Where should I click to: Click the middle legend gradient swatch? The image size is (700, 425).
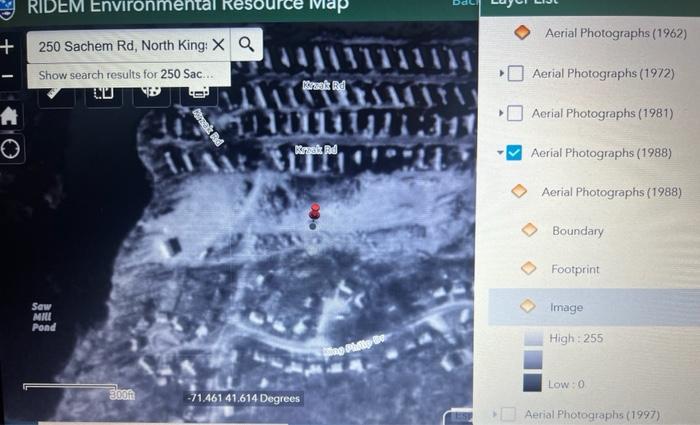[533, 360]
